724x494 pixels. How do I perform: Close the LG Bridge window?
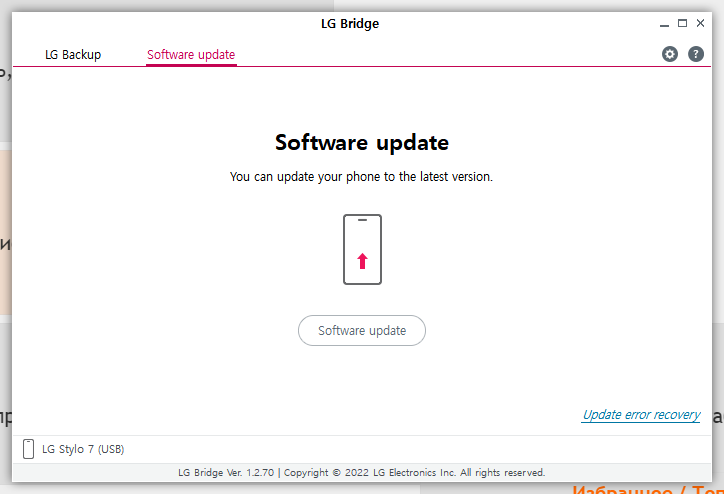click(700, 23)
